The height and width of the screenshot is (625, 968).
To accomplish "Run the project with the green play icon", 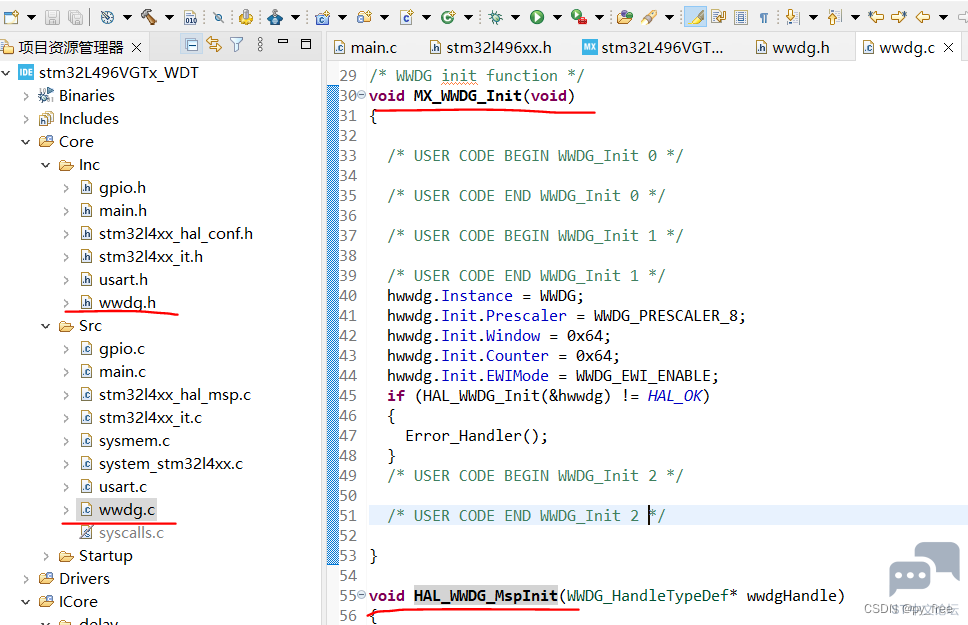I will (x=537, y=17).
